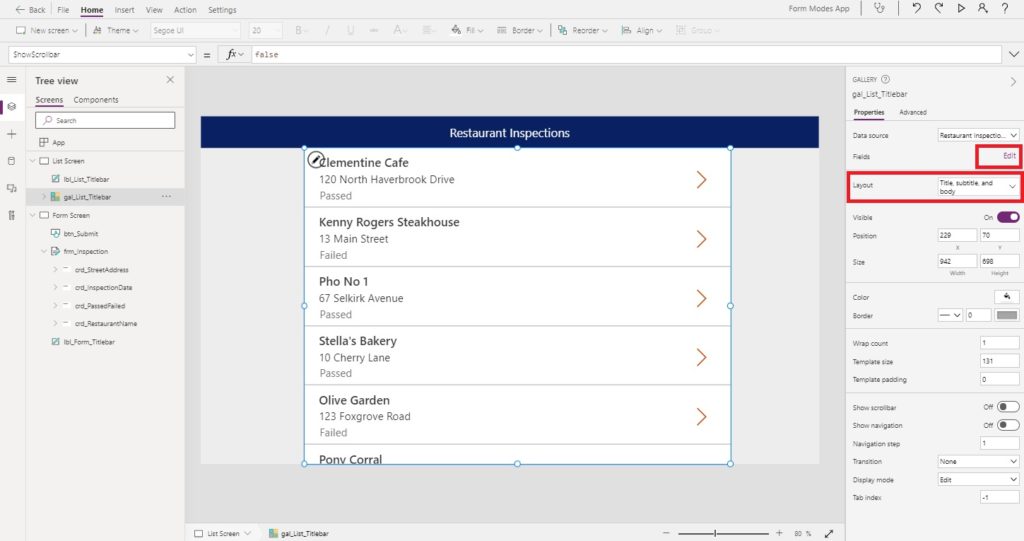This screenshot has height=541, width=1024.
Task: Click the hamburger menu icon
Action: pyautogui.click(x=12, y=80)
